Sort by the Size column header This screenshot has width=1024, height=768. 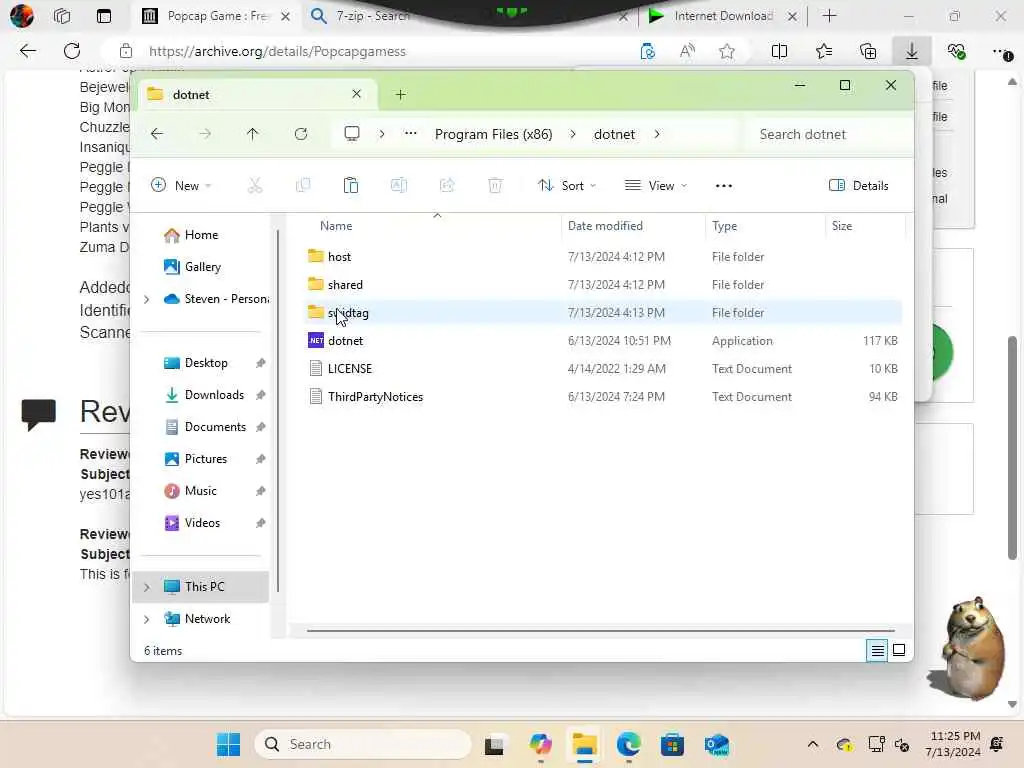point(842,226)
